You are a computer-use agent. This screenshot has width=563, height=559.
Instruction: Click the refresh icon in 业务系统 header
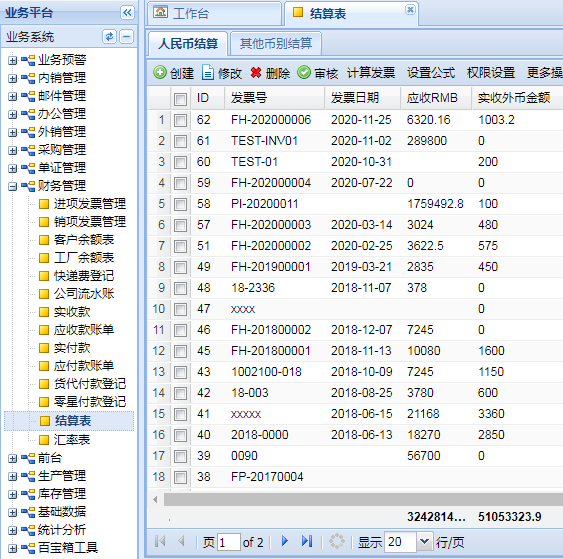(109, 37)
